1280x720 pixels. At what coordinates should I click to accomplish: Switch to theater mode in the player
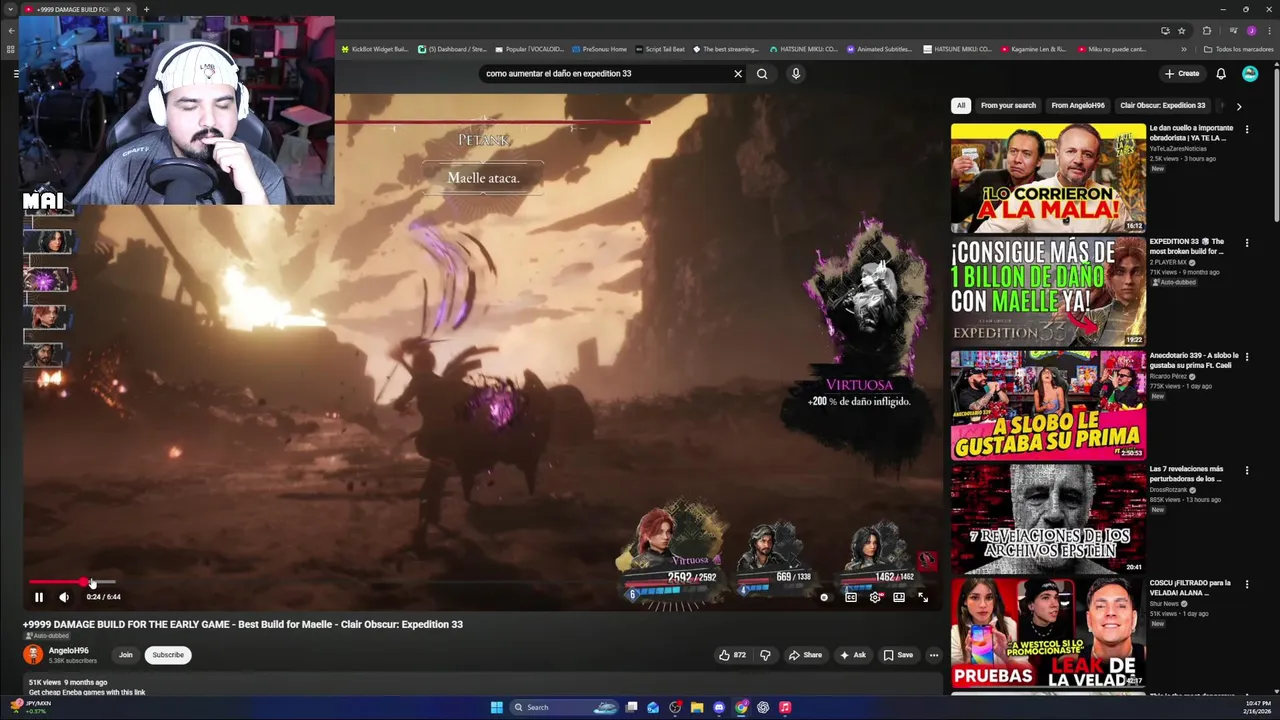click(899, 597)
